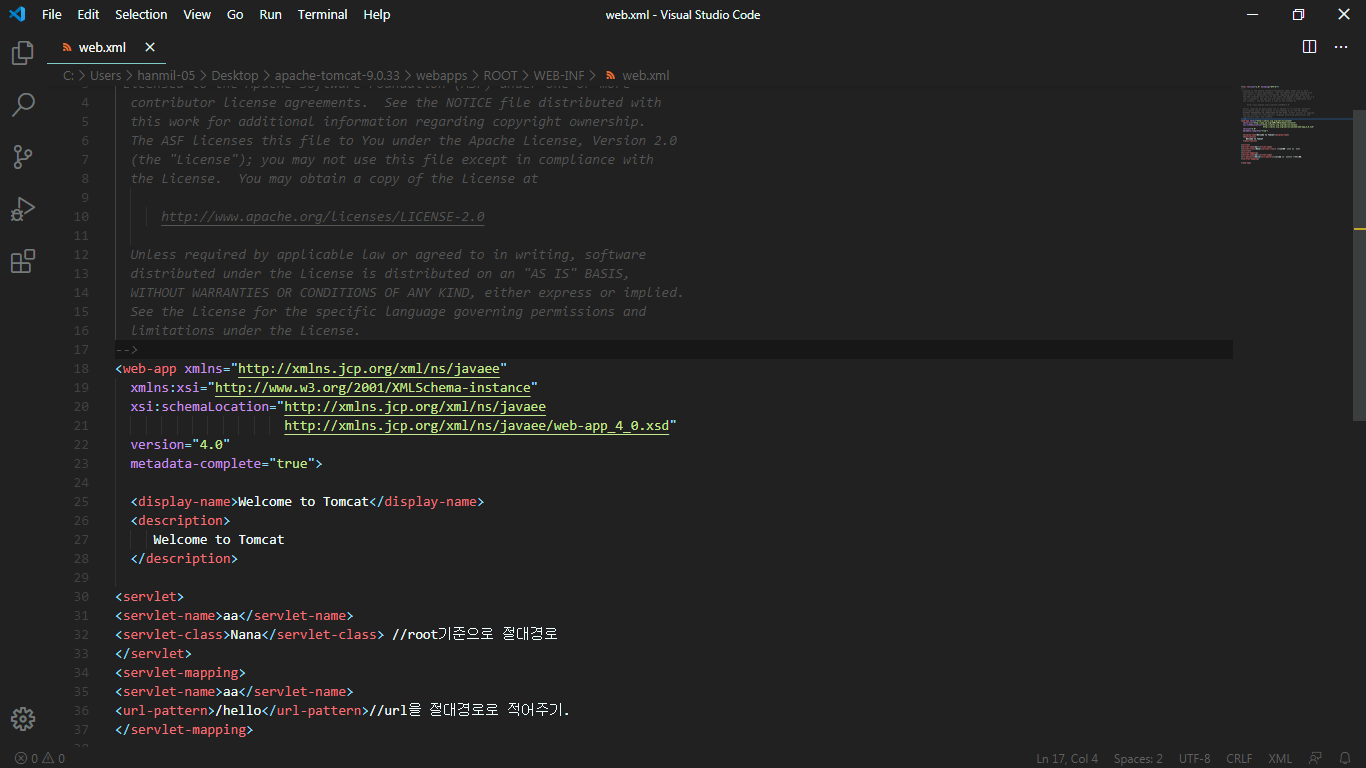This screenshot has width=1366, height=768.
Task: Open notifications bell in the status bar
Action: (x=1345, y=758)
